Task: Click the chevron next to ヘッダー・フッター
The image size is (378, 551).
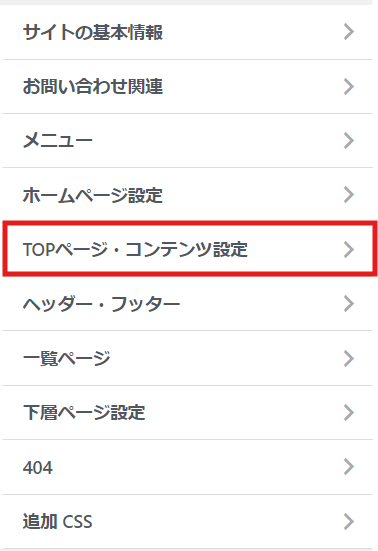Action: pyautogui.click(x=348, y=304)
